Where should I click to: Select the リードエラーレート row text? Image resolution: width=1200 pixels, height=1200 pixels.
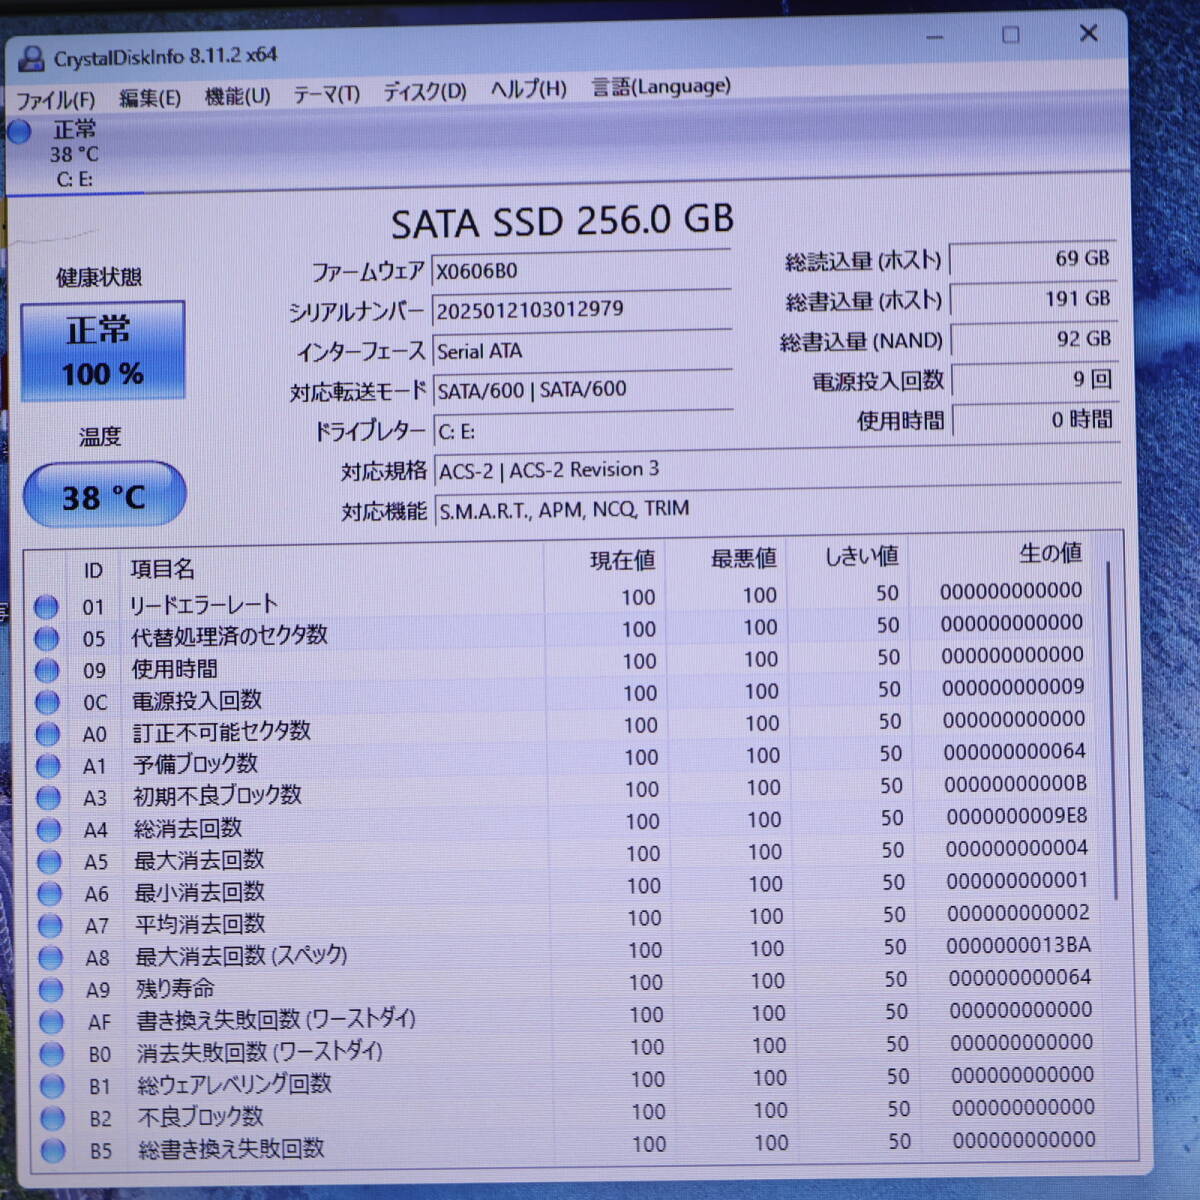coord(203,604)
